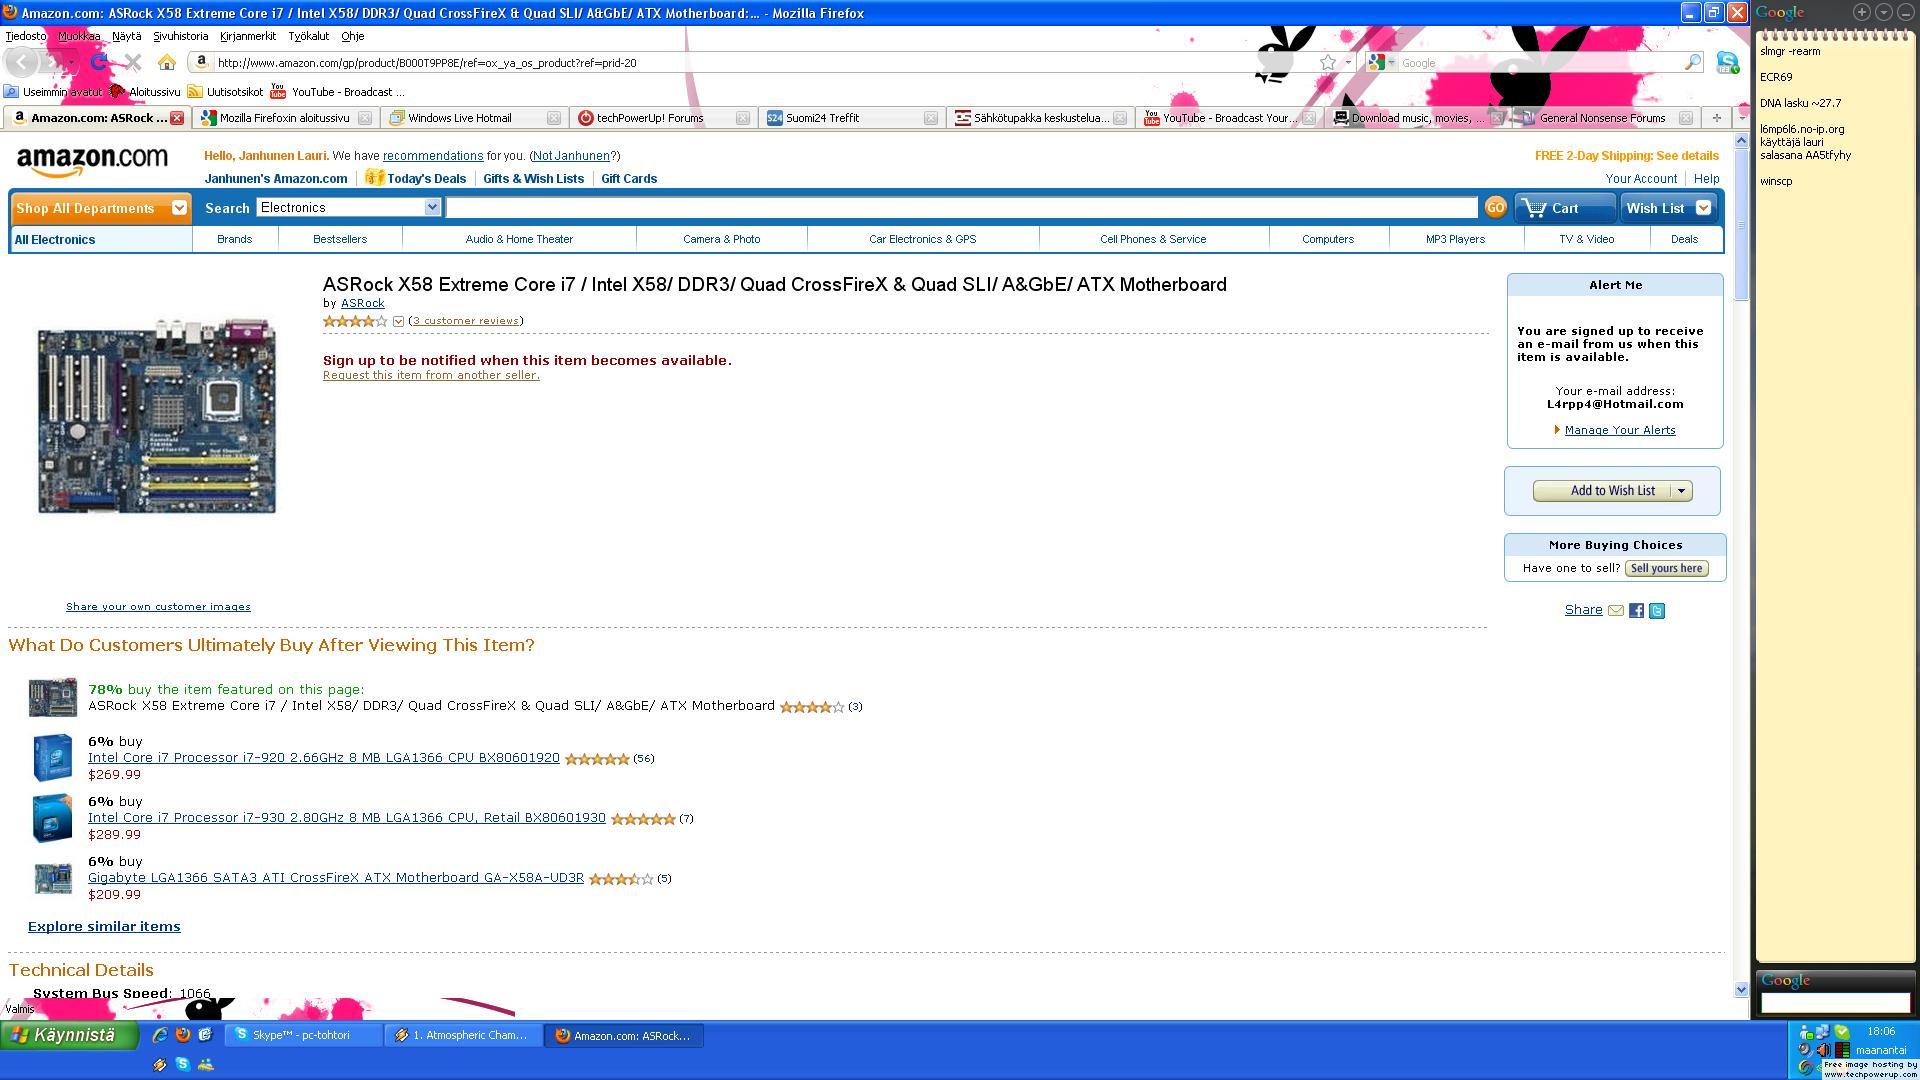Open the new tab plus button
The image size is (1920, 1080).
pyautogui.click(x=1716, y=118)
